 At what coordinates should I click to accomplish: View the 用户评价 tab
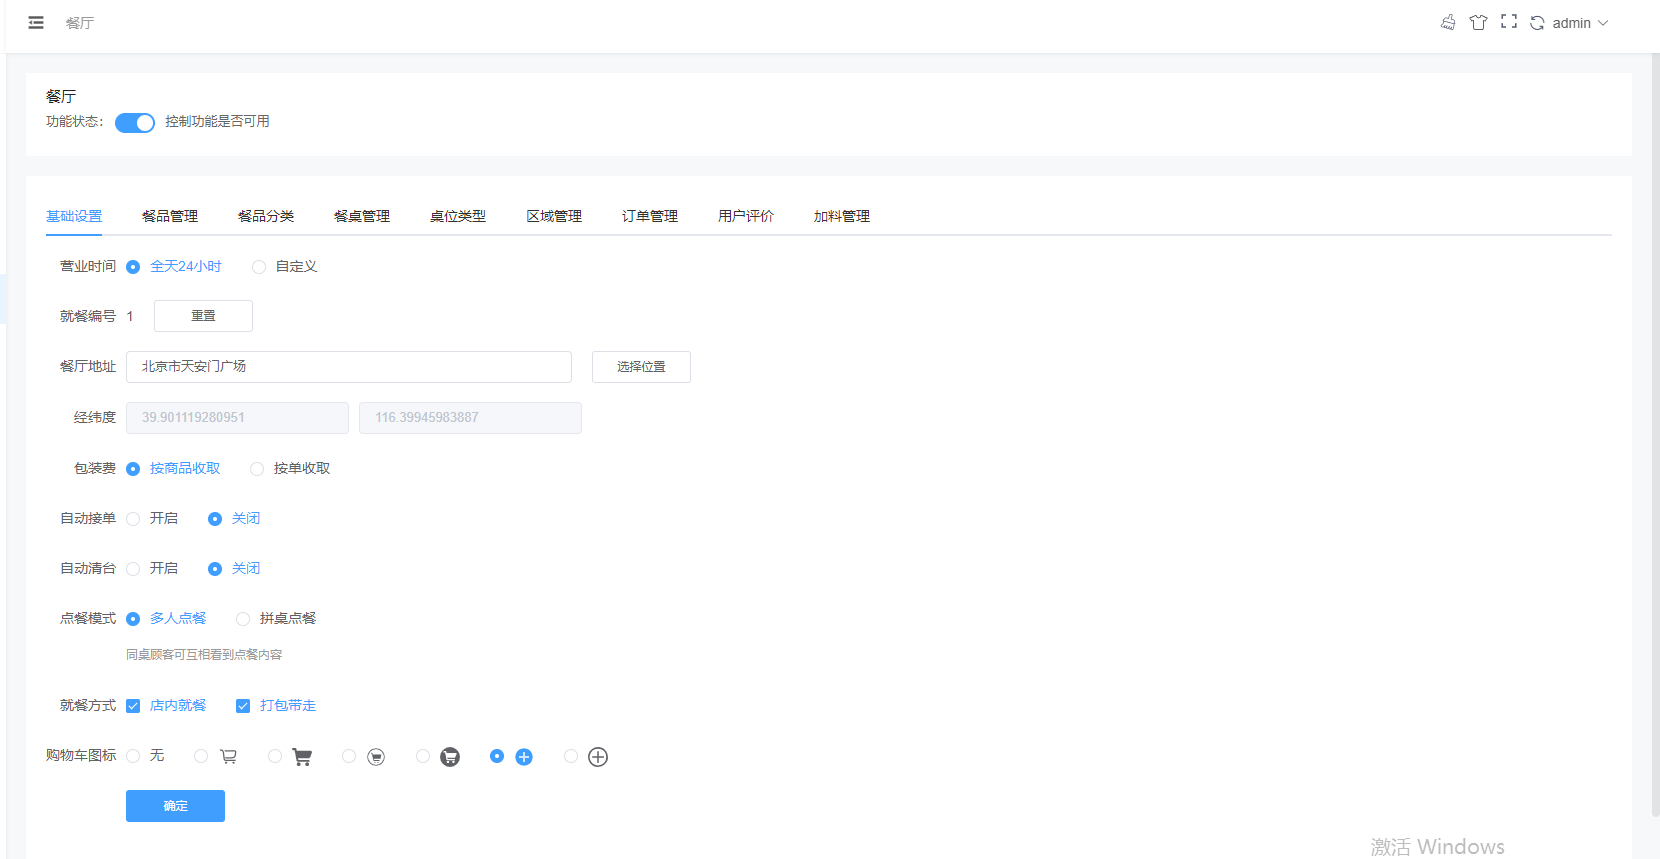[746, 216]
